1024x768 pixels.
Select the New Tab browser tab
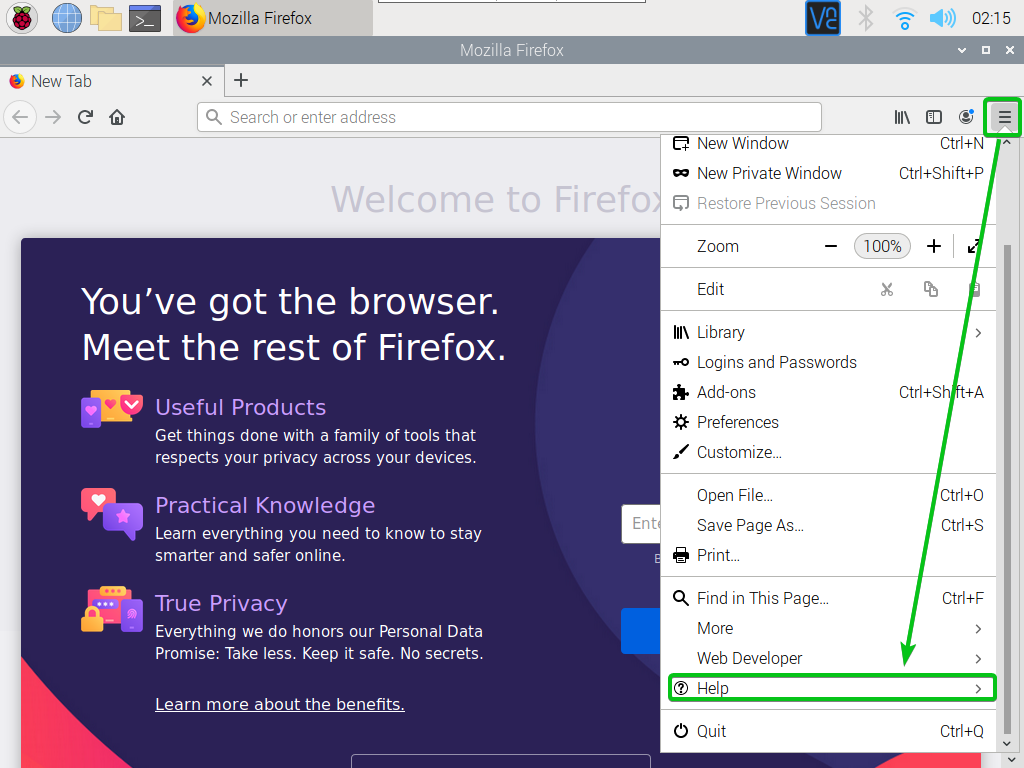click(112, 82)
